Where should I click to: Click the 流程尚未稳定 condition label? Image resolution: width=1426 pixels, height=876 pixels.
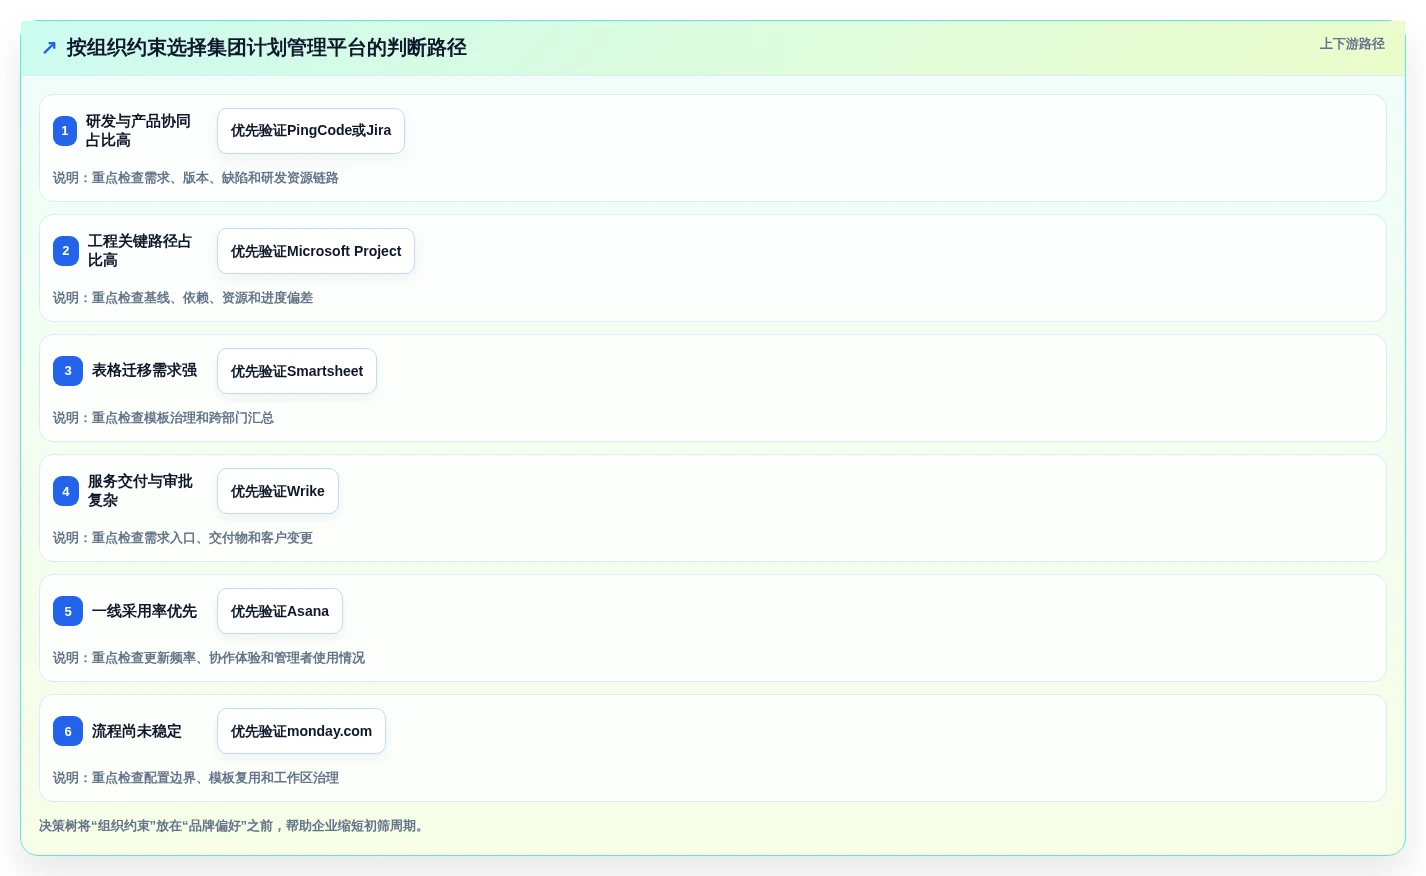137,731
